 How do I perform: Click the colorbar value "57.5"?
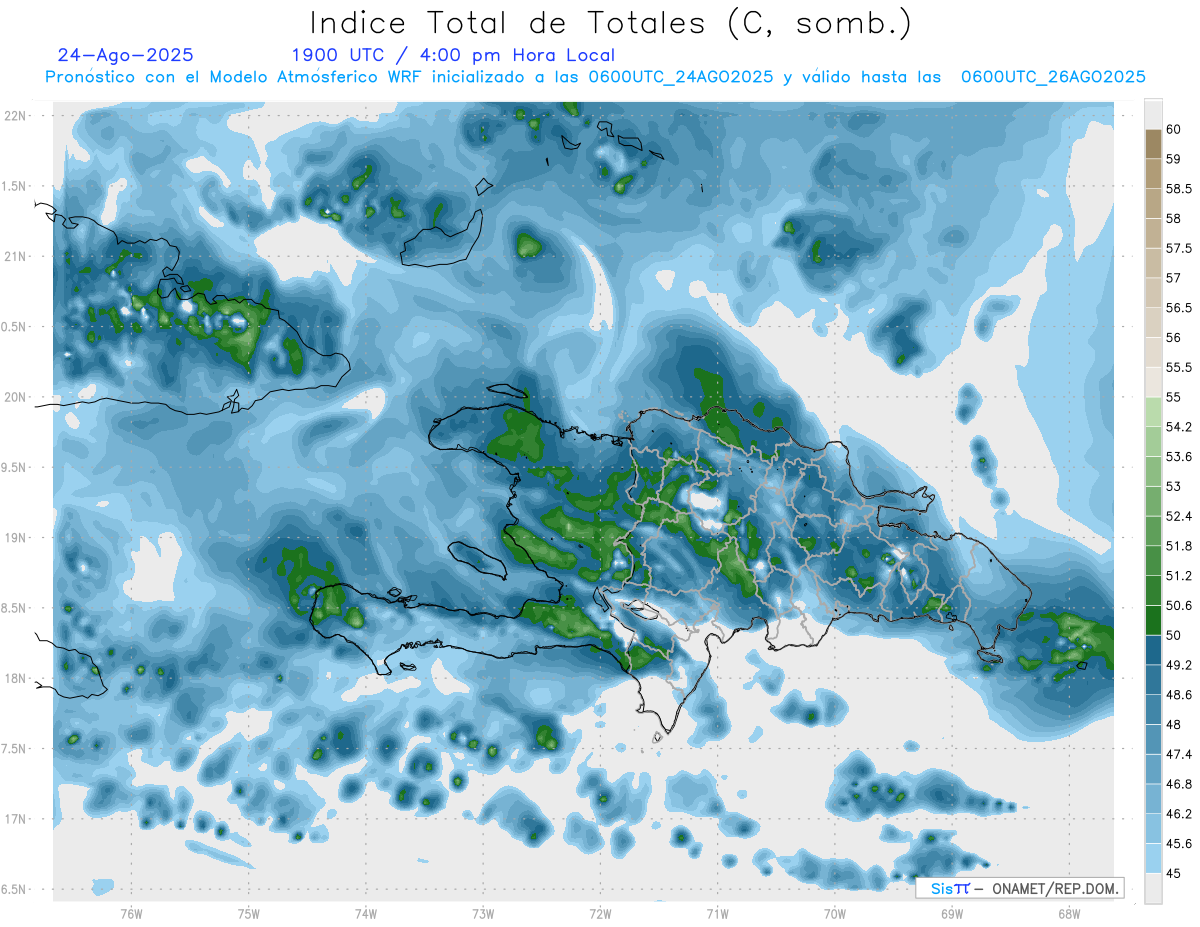coord(1178,248)
